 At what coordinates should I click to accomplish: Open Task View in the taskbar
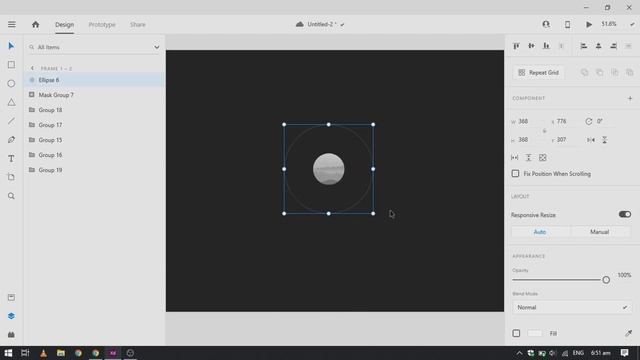click(25, 353)
